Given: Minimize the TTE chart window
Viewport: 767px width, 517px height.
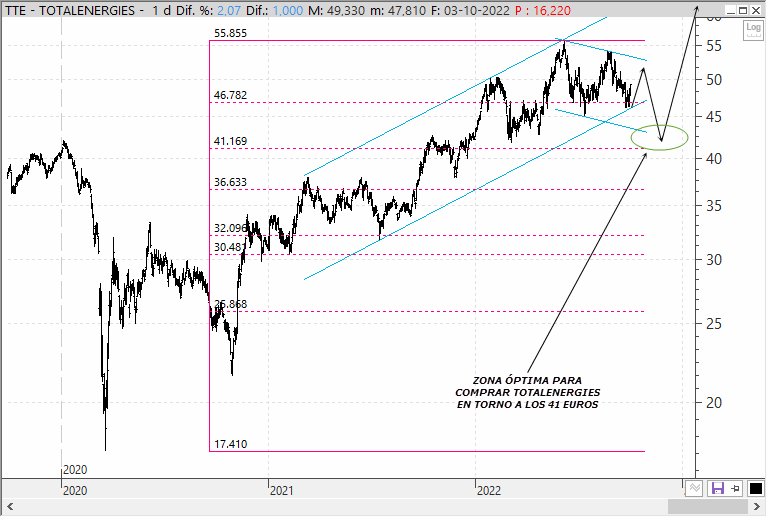Looking at the screenshot, I should (x=731, y=10).
